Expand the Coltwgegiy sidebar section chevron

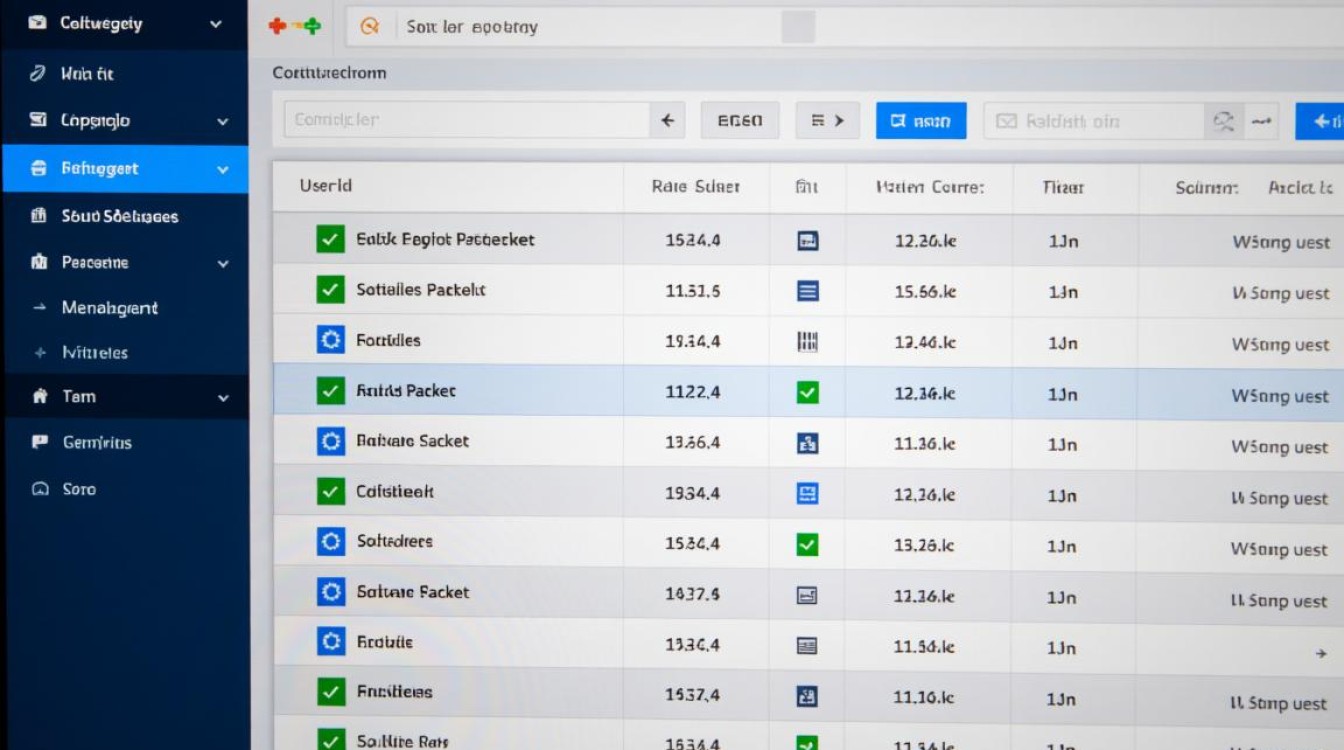coord(216,23)
